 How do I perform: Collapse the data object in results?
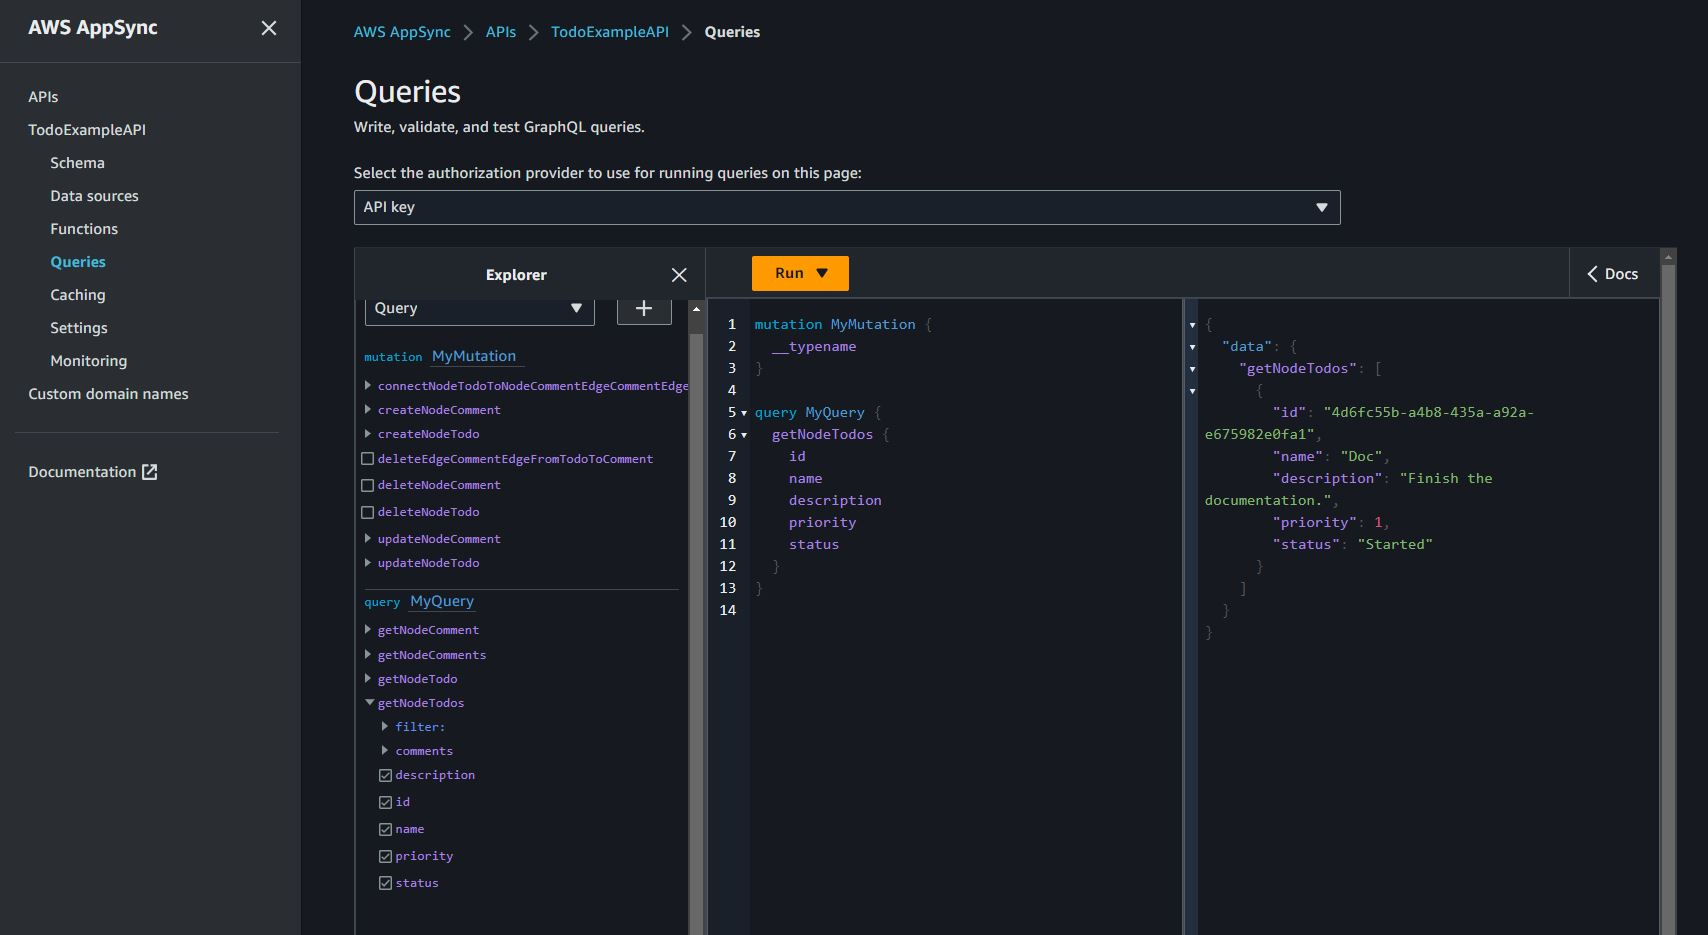point(1192,347)
